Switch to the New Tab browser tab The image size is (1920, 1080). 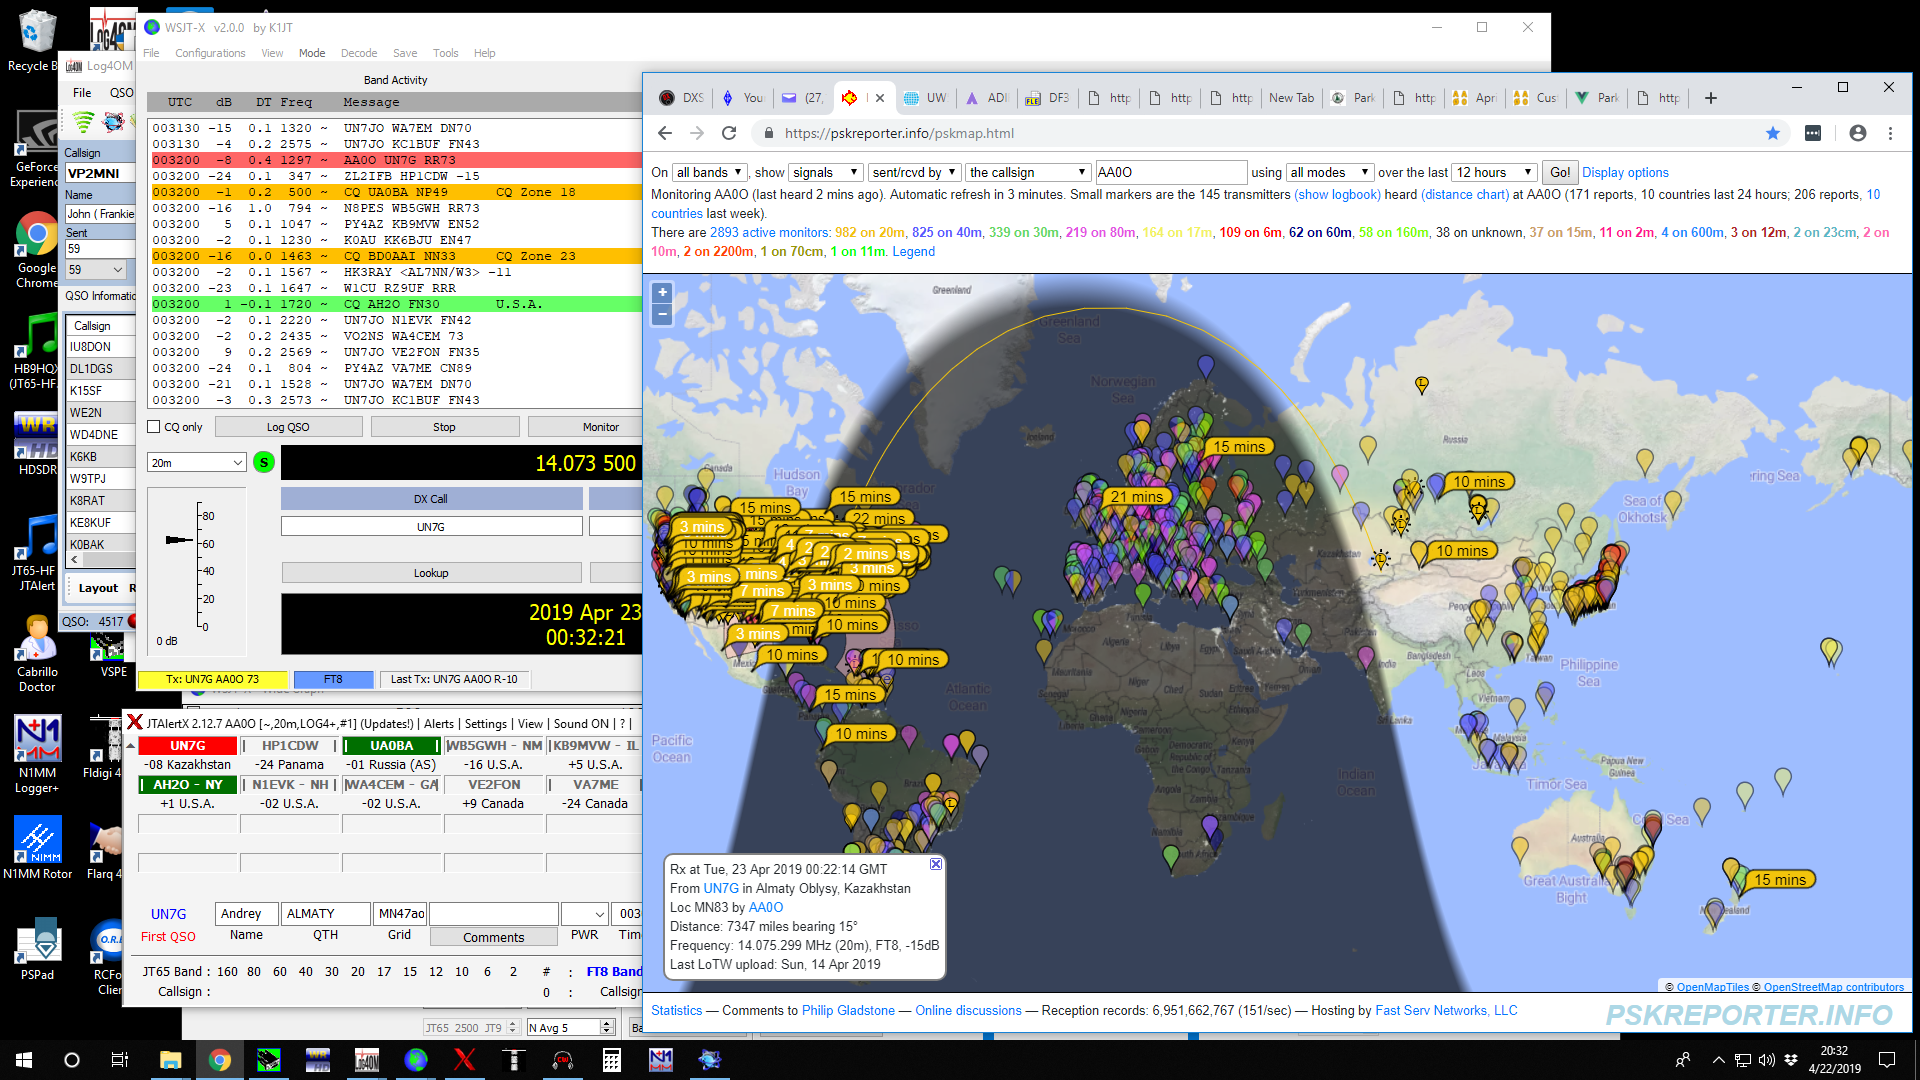[1291, 98]
